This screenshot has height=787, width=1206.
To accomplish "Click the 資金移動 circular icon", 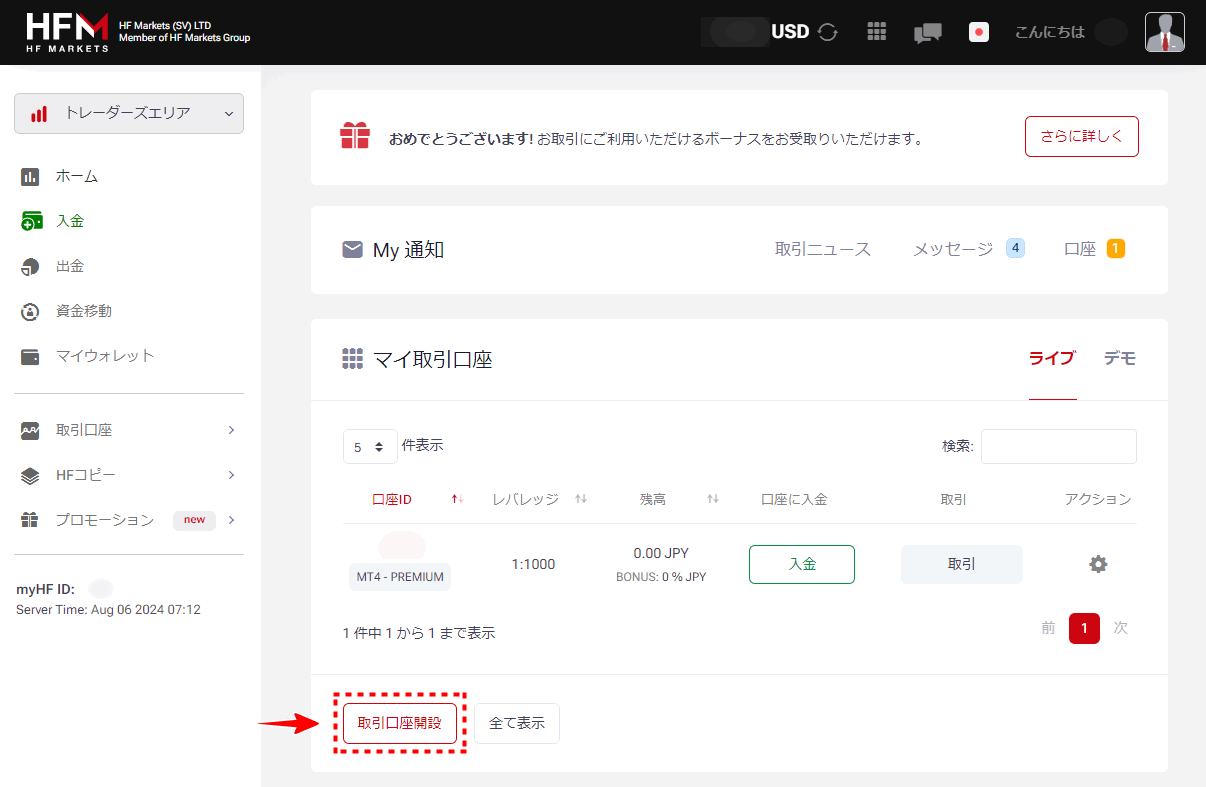I will click(30, 312).
